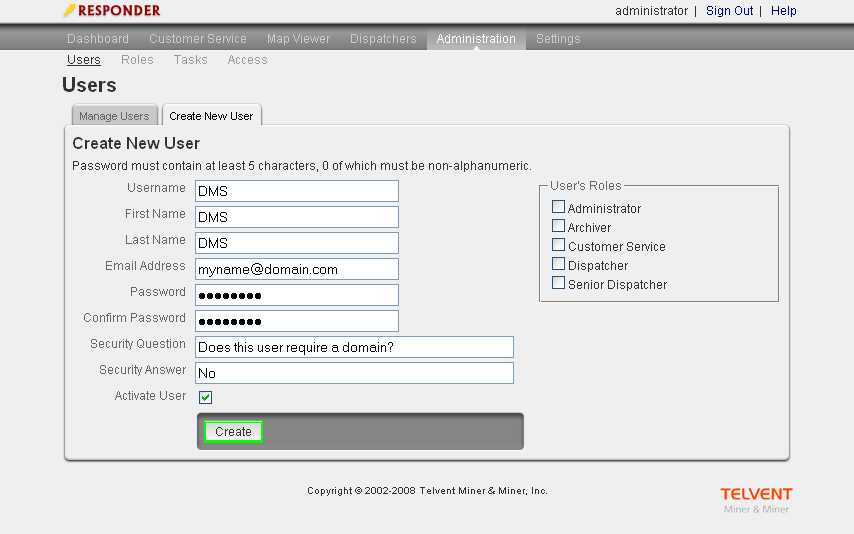Check the Administrator role checkbox
854x534 pixels.
coord(559,208)
